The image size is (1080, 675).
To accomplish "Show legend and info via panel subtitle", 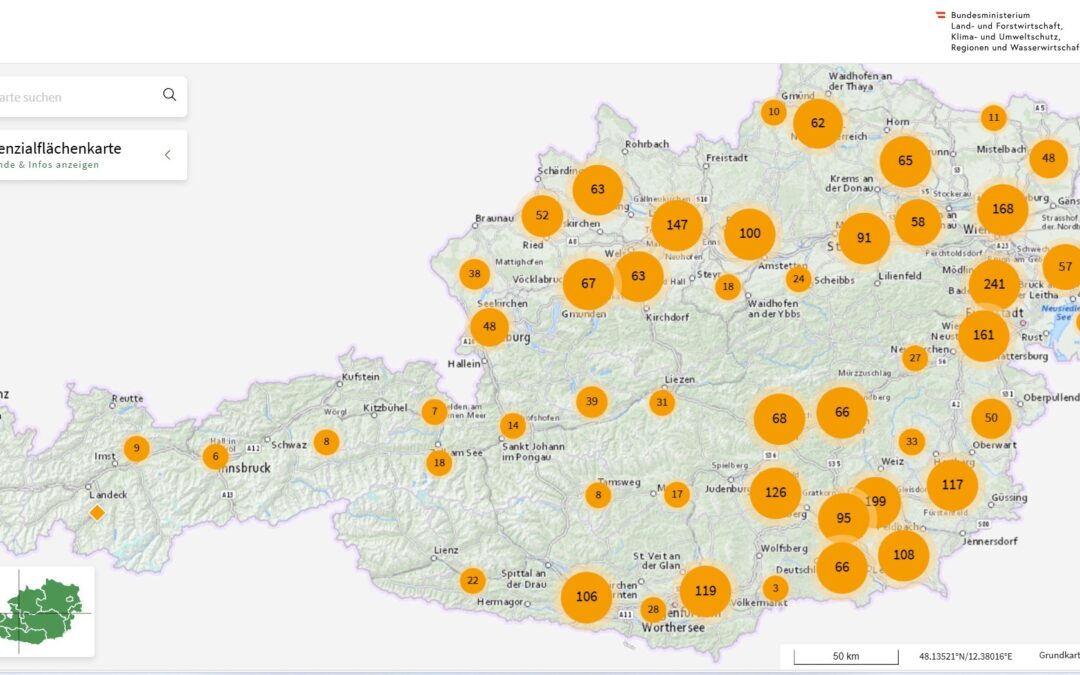I will coord(50,165).
